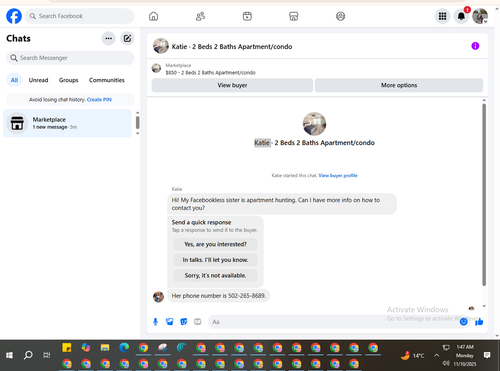
Task: Start a new message with compose icon
Action: [x=127, y=38]
